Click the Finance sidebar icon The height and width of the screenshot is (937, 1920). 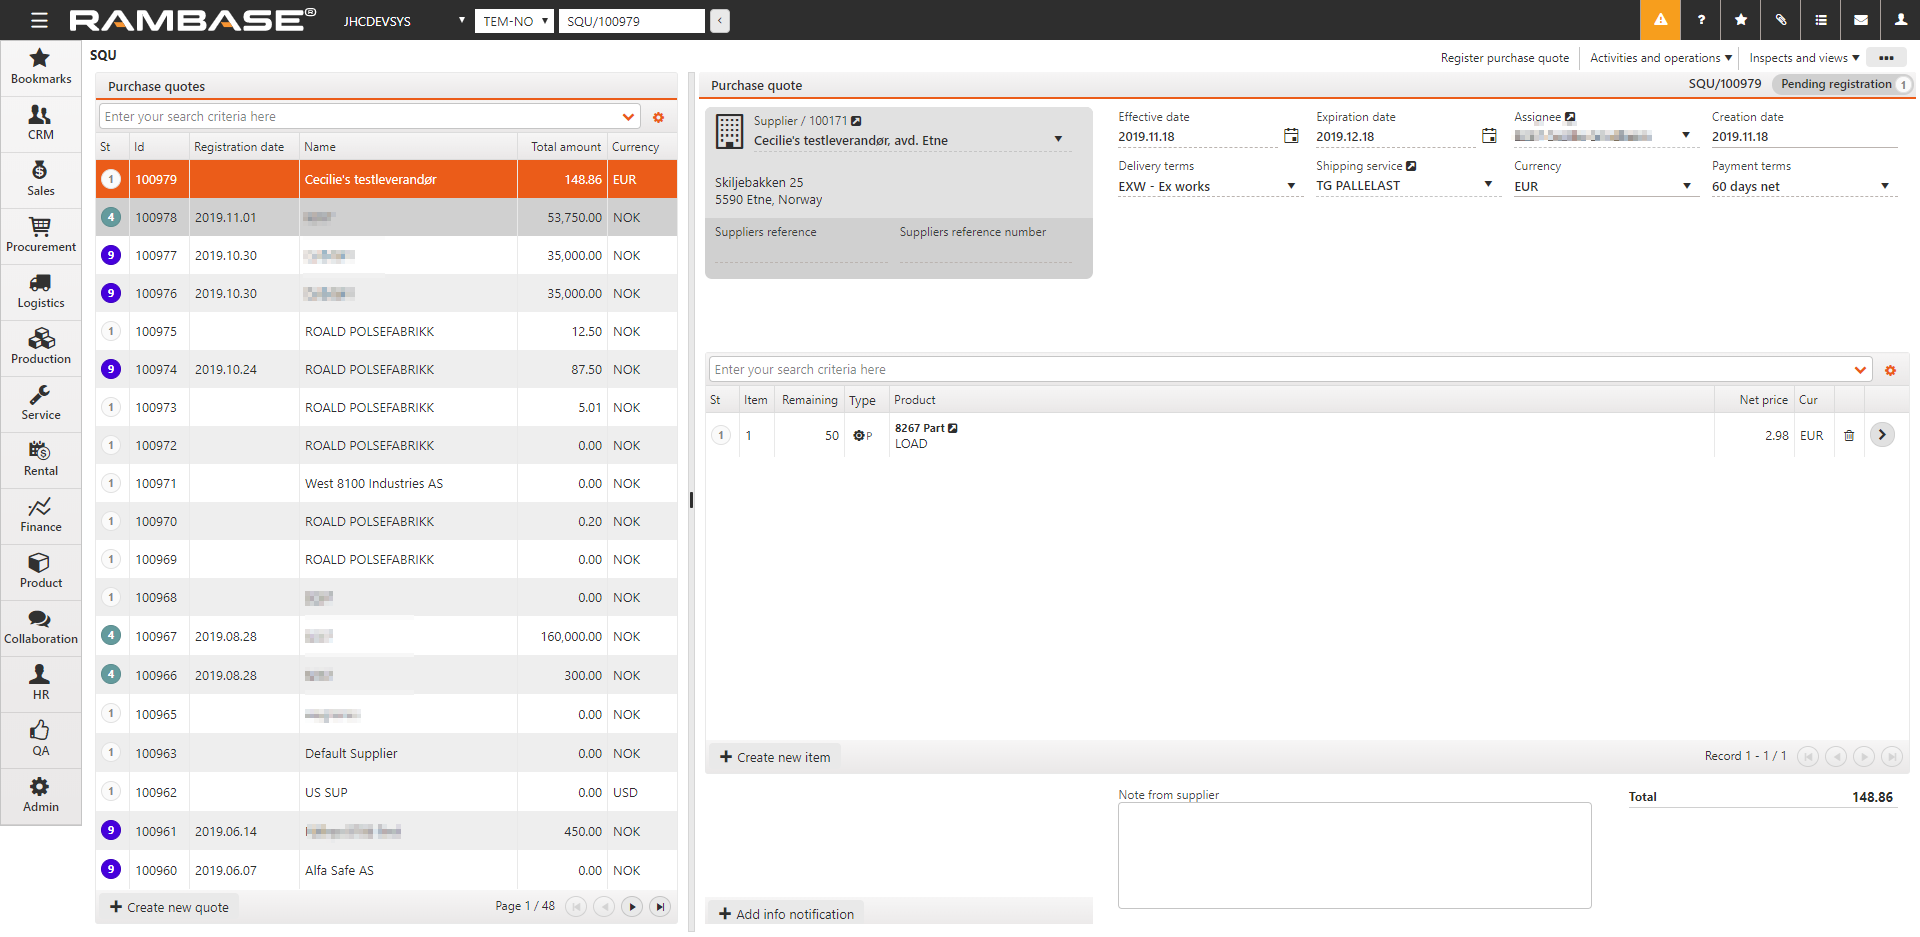click(40, 515)
